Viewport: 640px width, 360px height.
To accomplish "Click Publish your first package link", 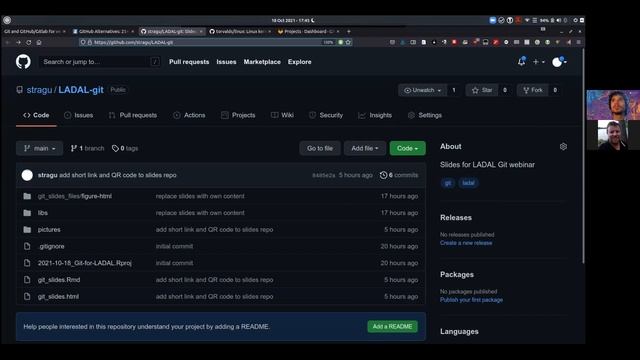I will coord(471,300).
